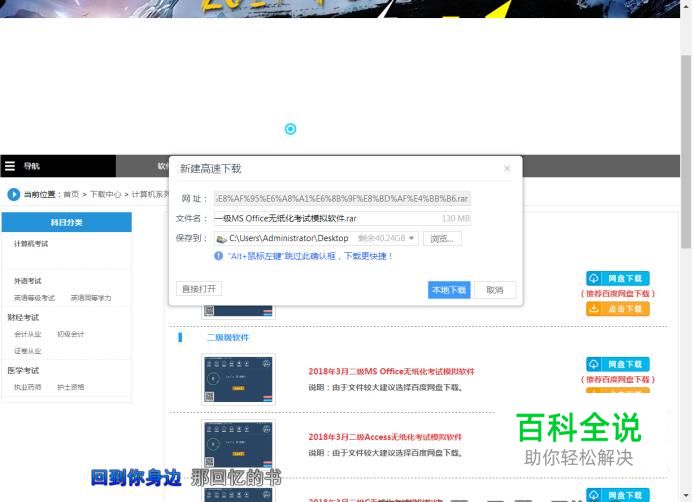This screenshot has width=692, height=502.
Task: Click the 二级Access software thumbnail
Action: 238,444
